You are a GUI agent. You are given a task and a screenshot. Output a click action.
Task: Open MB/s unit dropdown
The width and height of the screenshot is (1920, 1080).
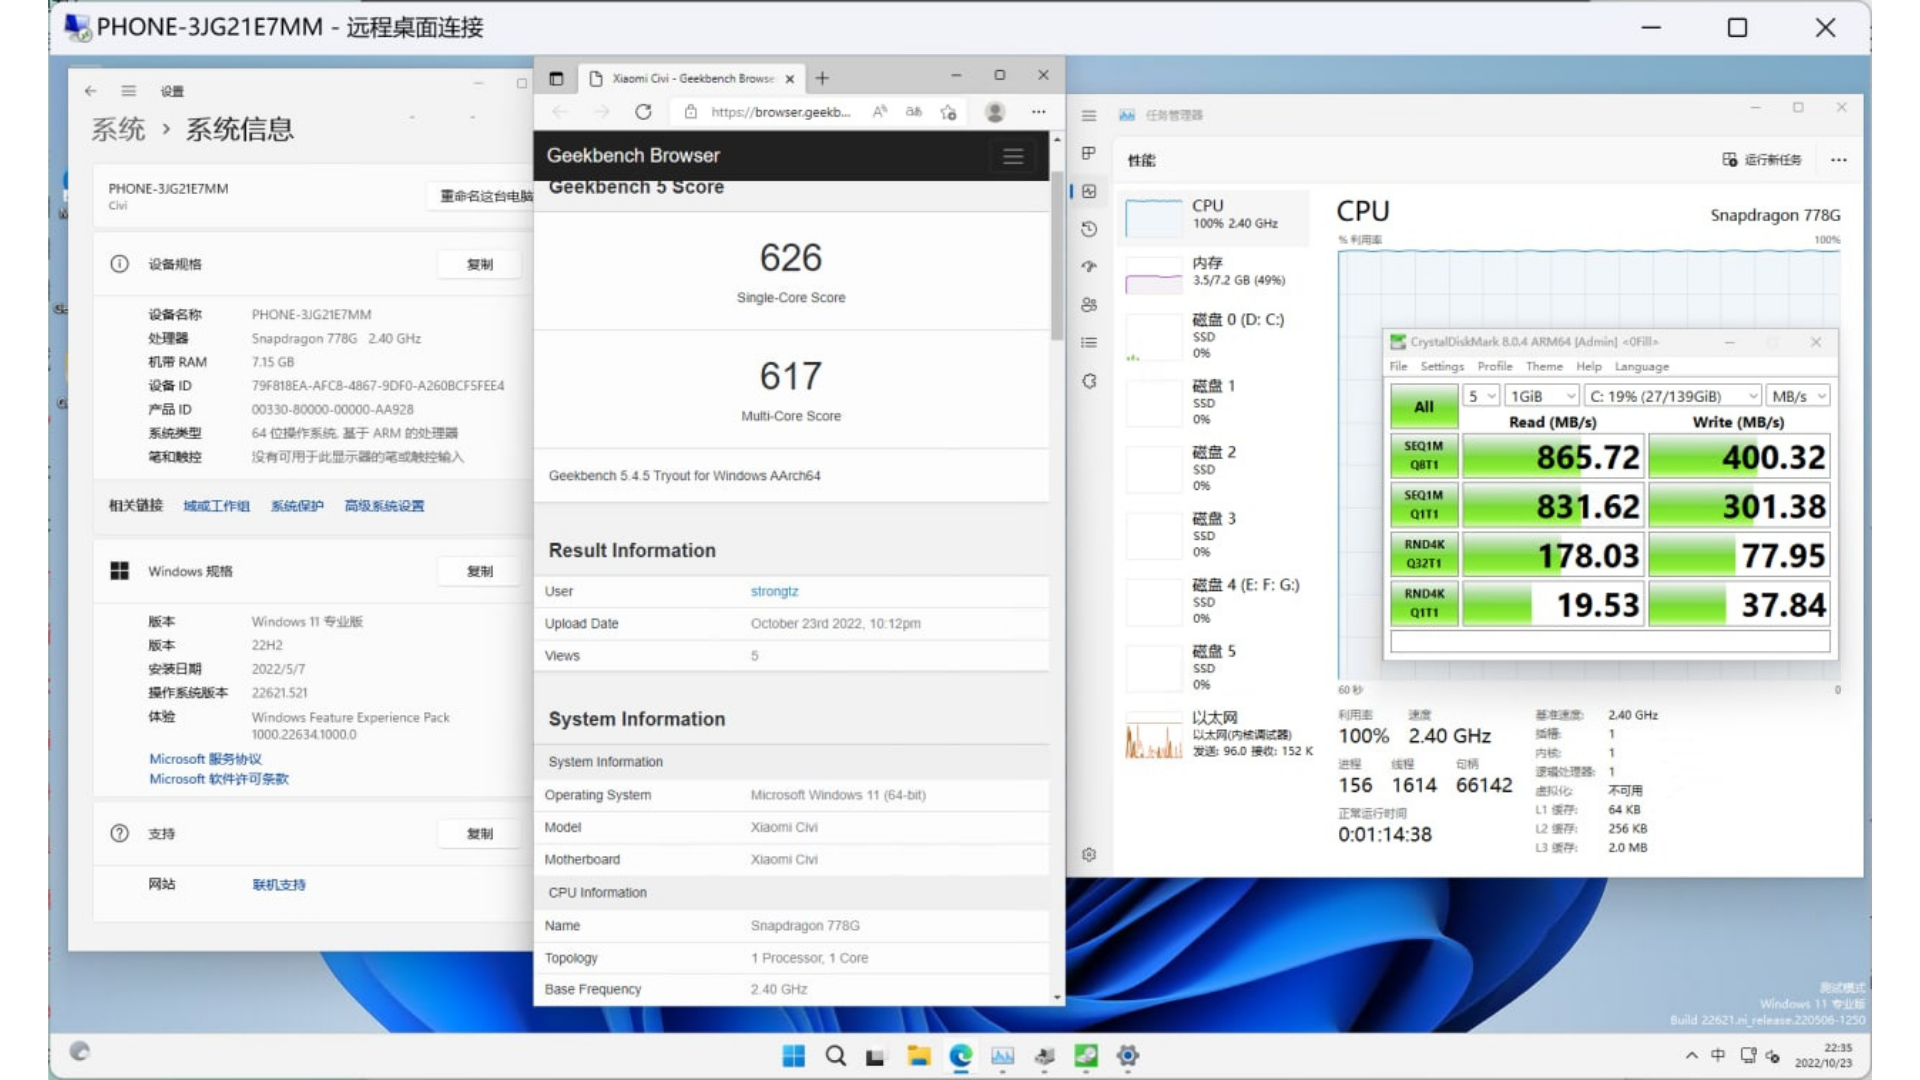pyautogui.click(x=1797, y=396)
